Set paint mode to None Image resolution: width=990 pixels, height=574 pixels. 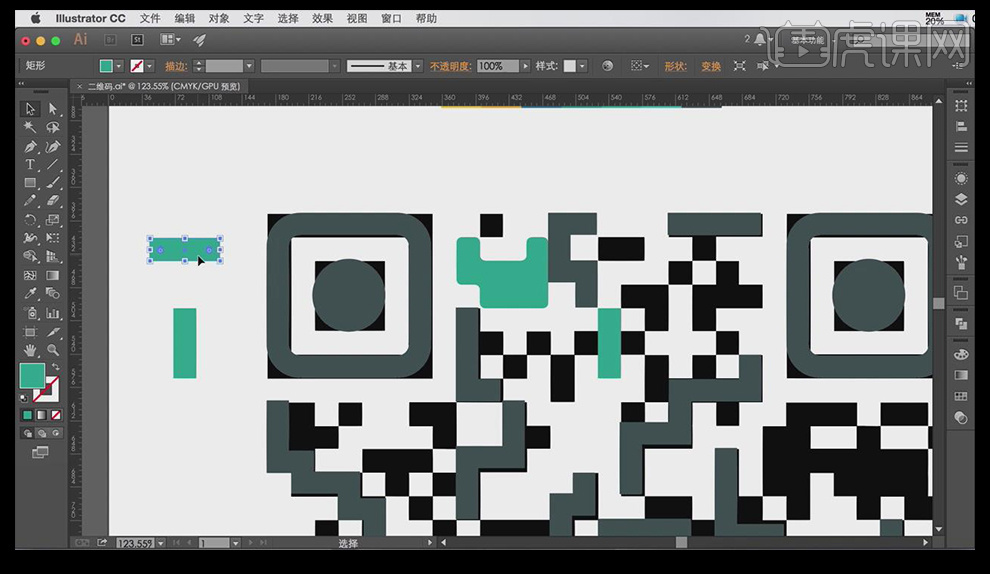click(55, 415)
